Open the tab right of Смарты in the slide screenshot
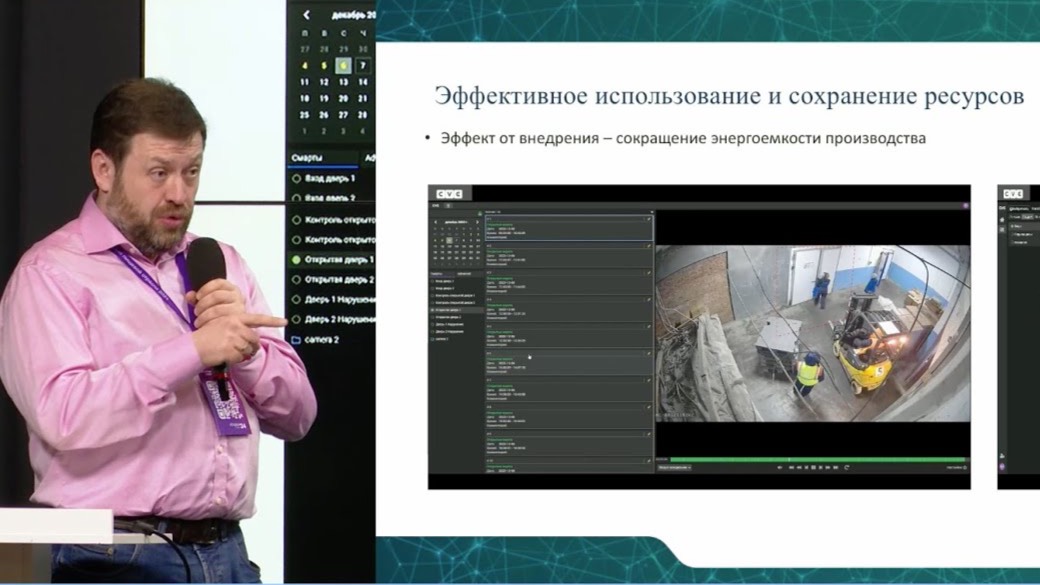 tap(464, 274)
